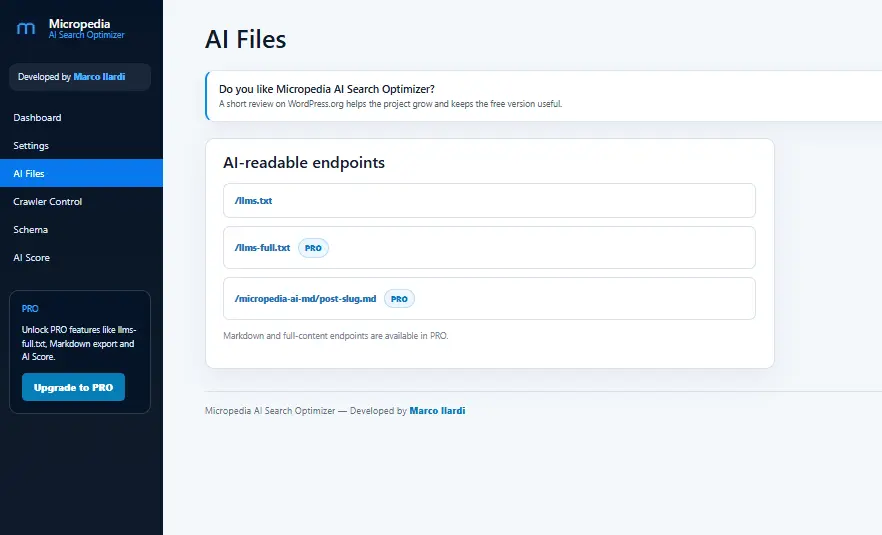This screenshot has width=882, height=535.
Task: Open the AI Score section
Action: point(32,258)
